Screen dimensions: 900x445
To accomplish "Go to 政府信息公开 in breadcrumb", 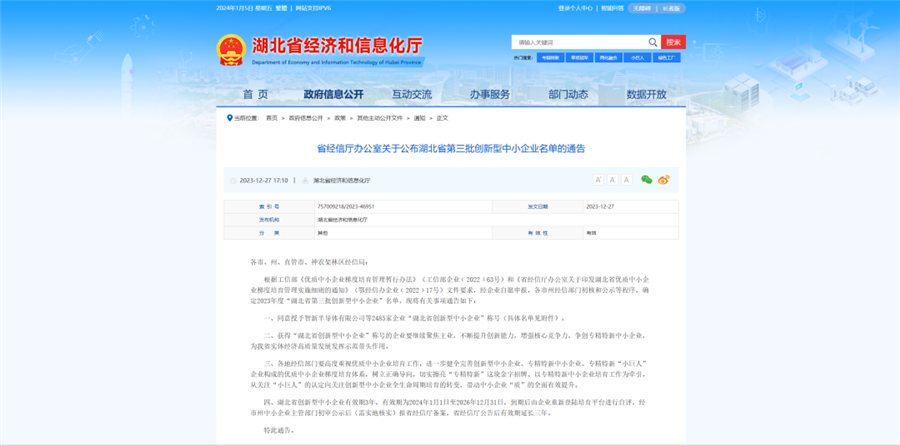I will tap(306, 118).
